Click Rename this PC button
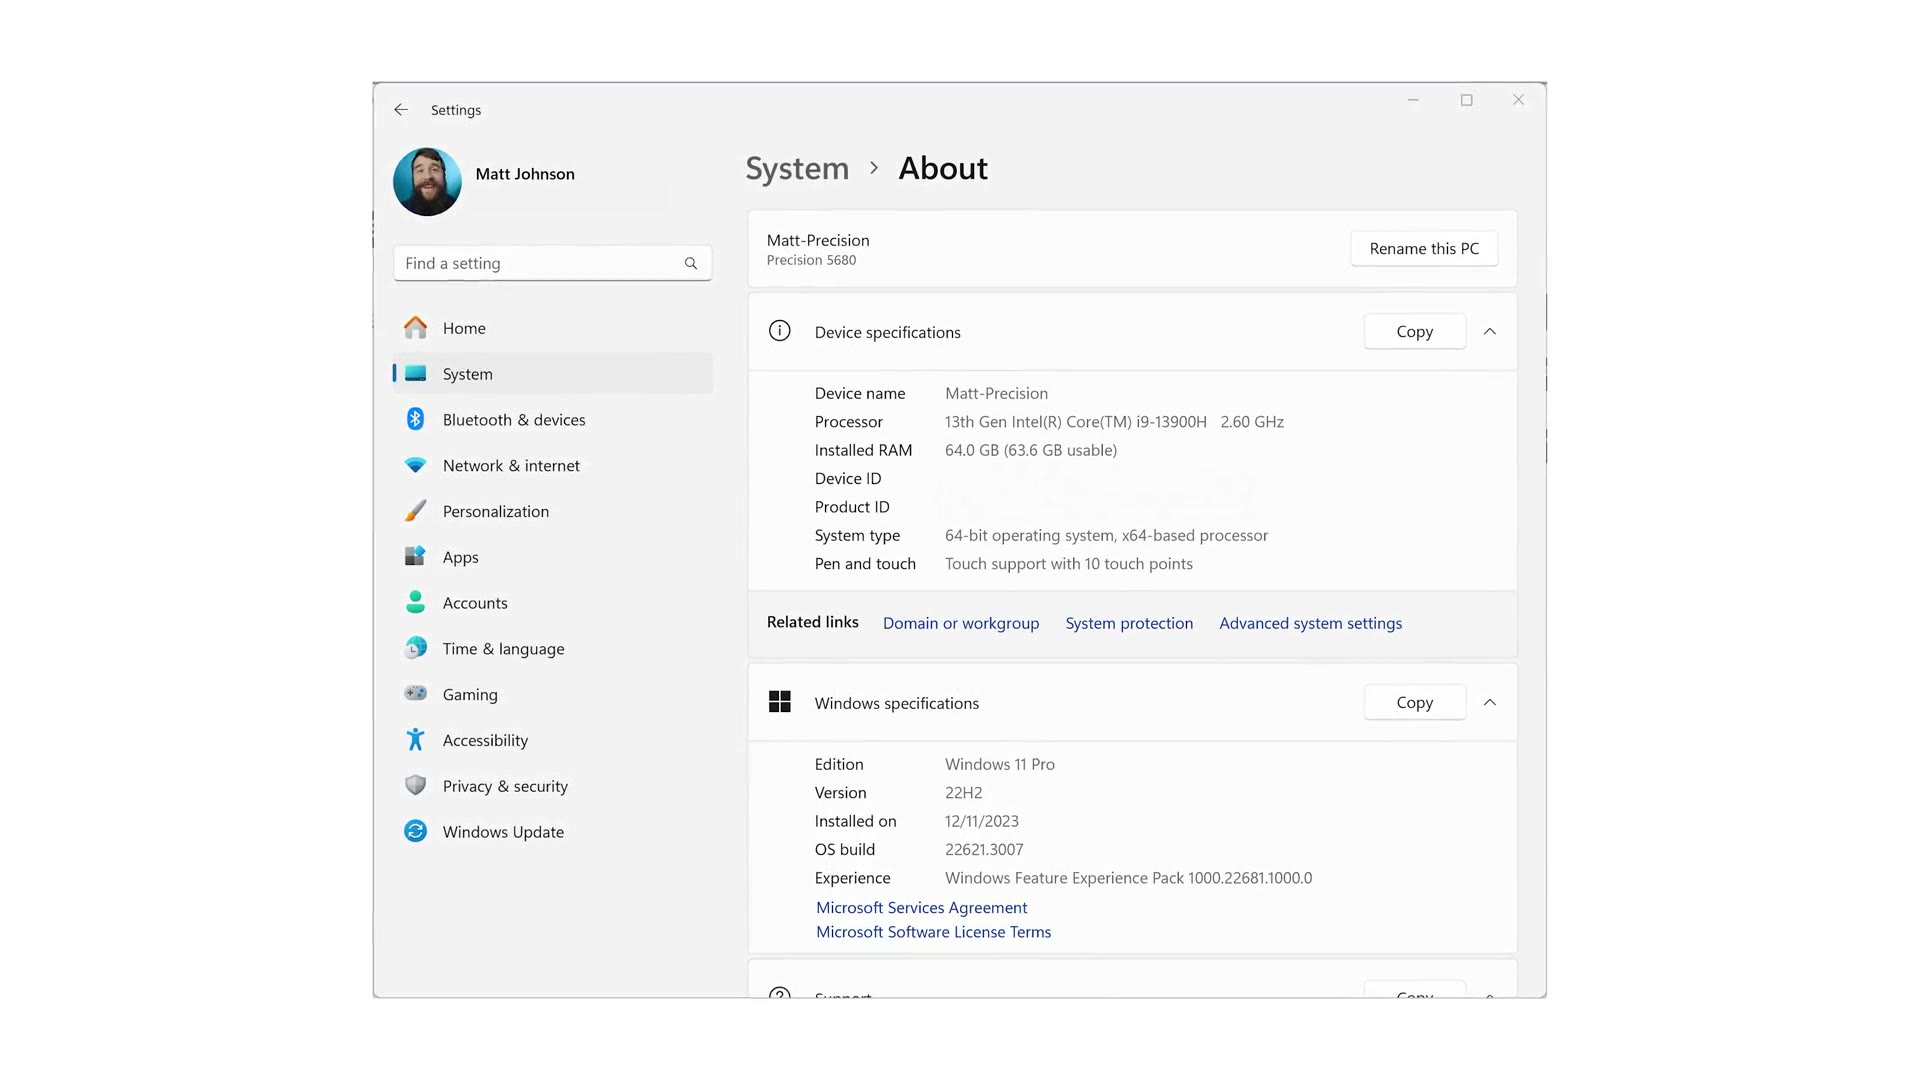This screenshot has height=1080, width=1920. 1424,249
